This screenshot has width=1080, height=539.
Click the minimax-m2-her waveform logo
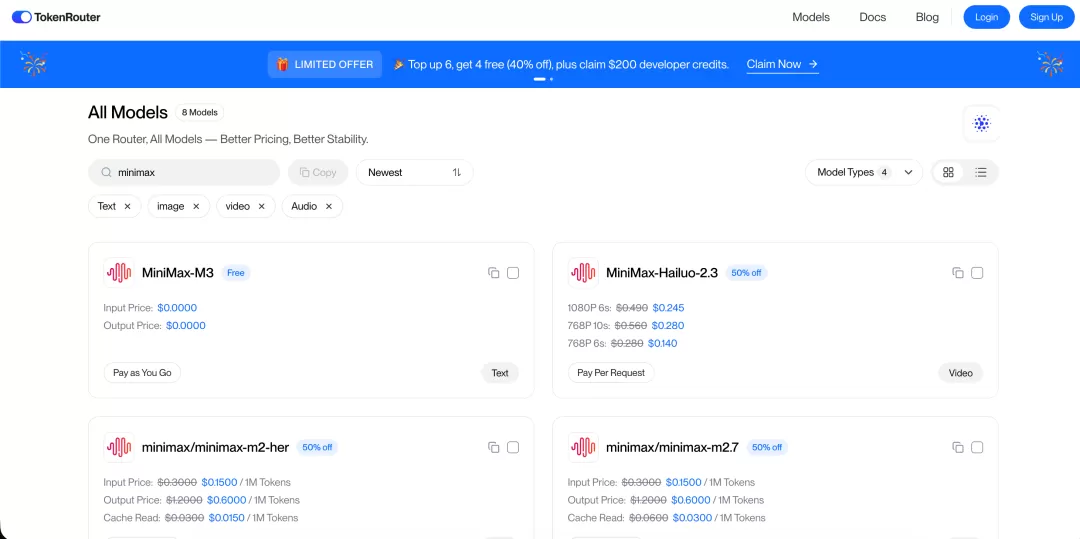[118, 447]
